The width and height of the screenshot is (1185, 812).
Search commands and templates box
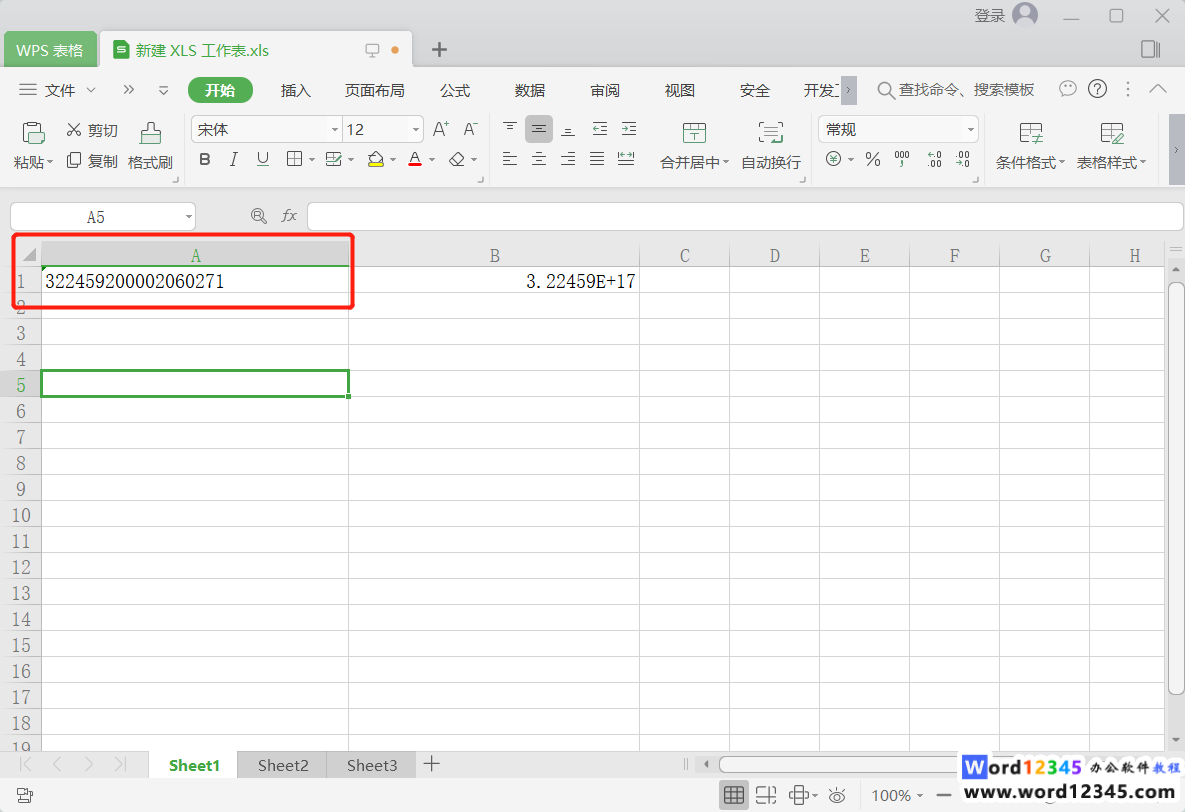tap(955, 90)
